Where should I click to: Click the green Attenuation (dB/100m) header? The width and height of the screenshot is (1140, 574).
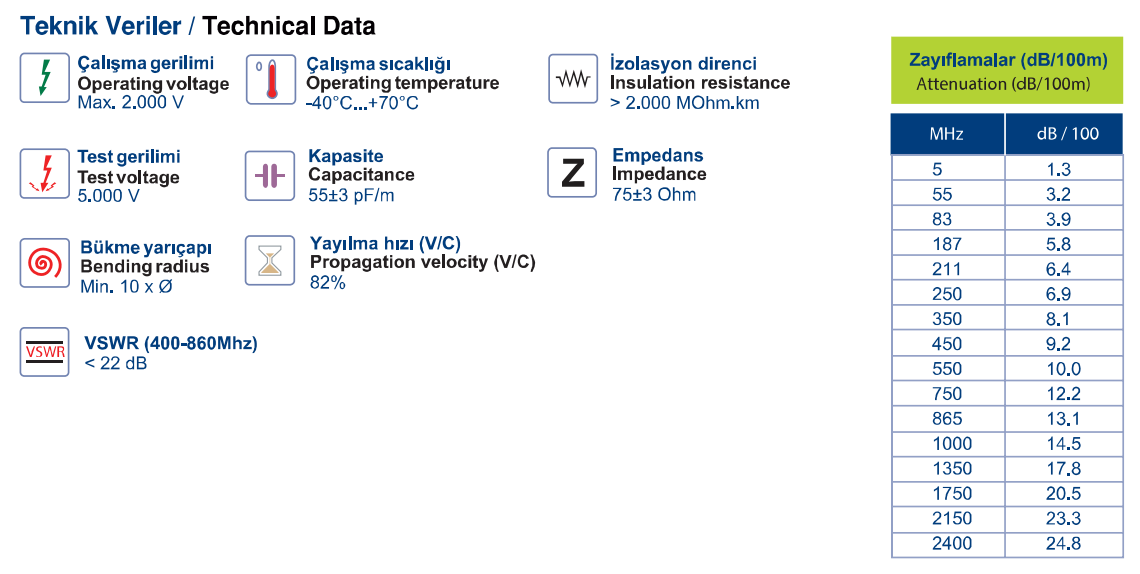(x=1007, y=70)
